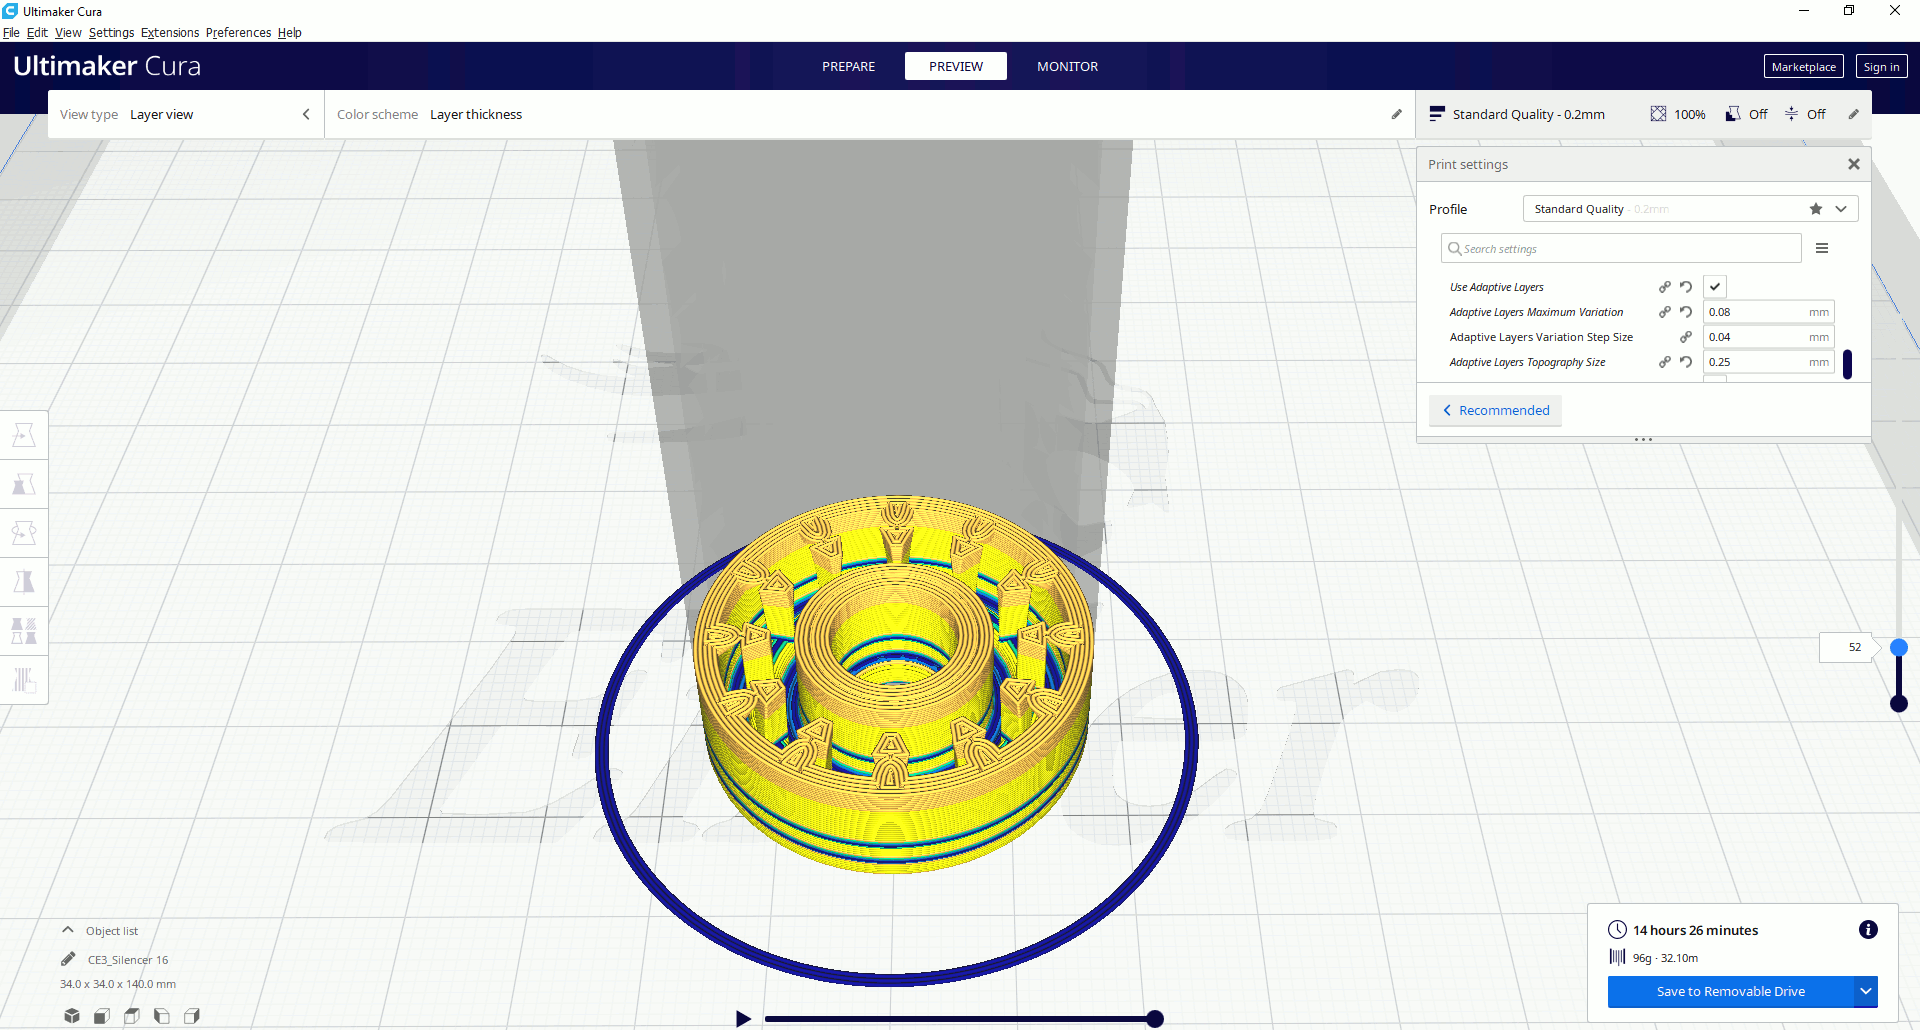Switch to Recommended print settings
Image resolution: width=1920 pixels, height=1030 pixels.
pos(1495,410)
